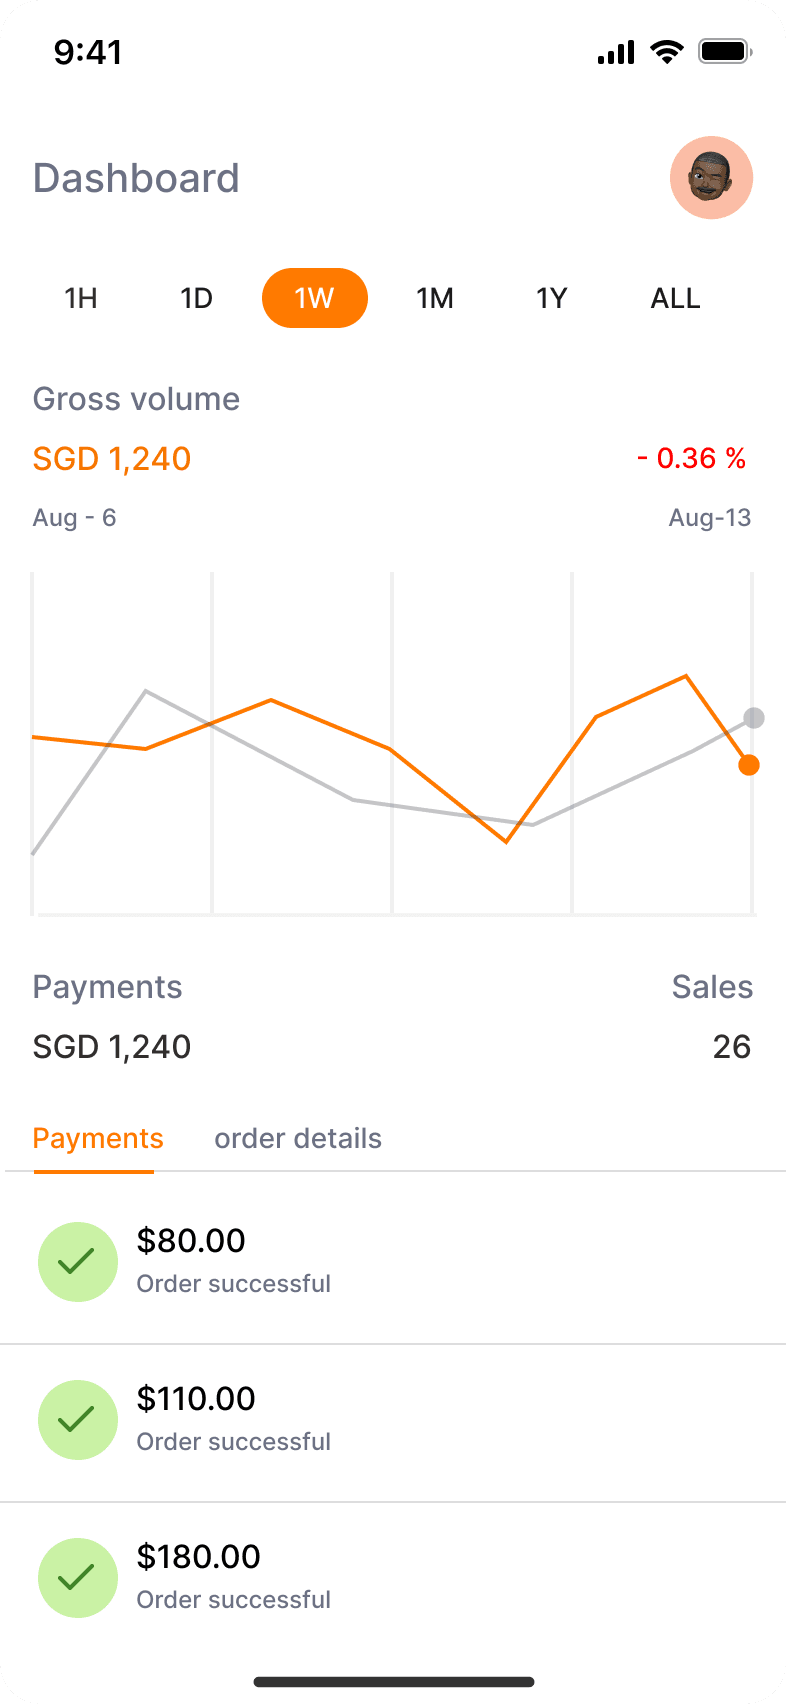The width and height of the screenshot is (786, 1704).
Task: Tap the orange endpoint dot on chart
Action: click(749, 765)
